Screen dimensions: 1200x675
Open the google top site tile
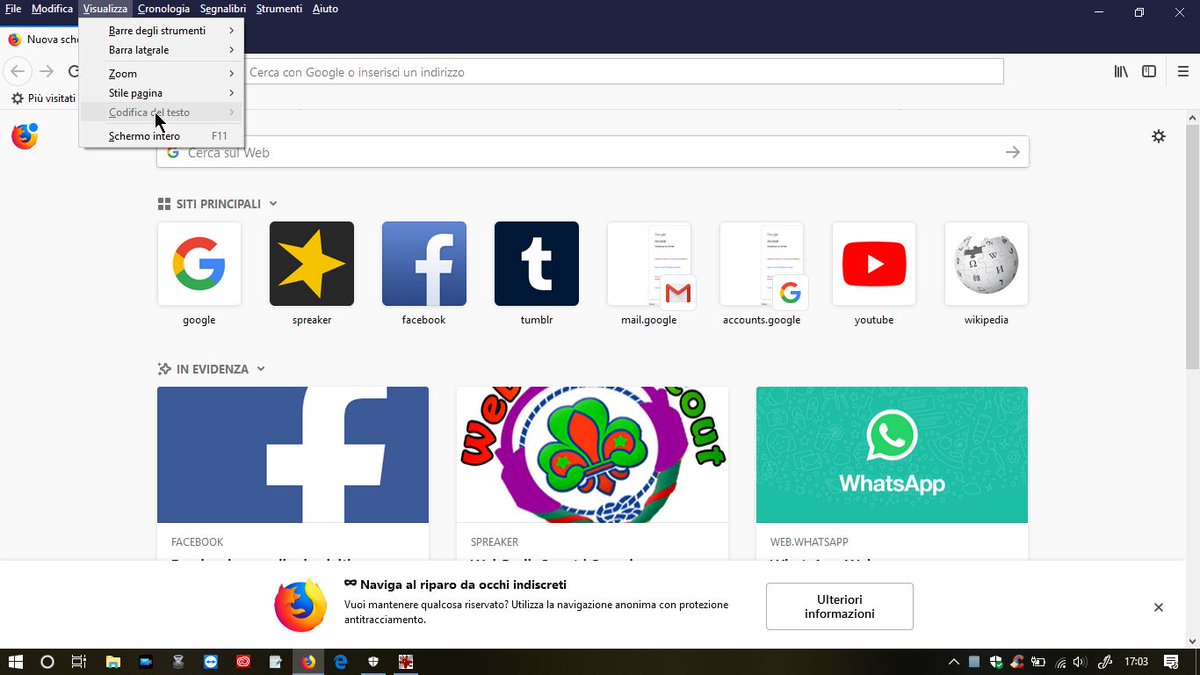tap(199, 264)
